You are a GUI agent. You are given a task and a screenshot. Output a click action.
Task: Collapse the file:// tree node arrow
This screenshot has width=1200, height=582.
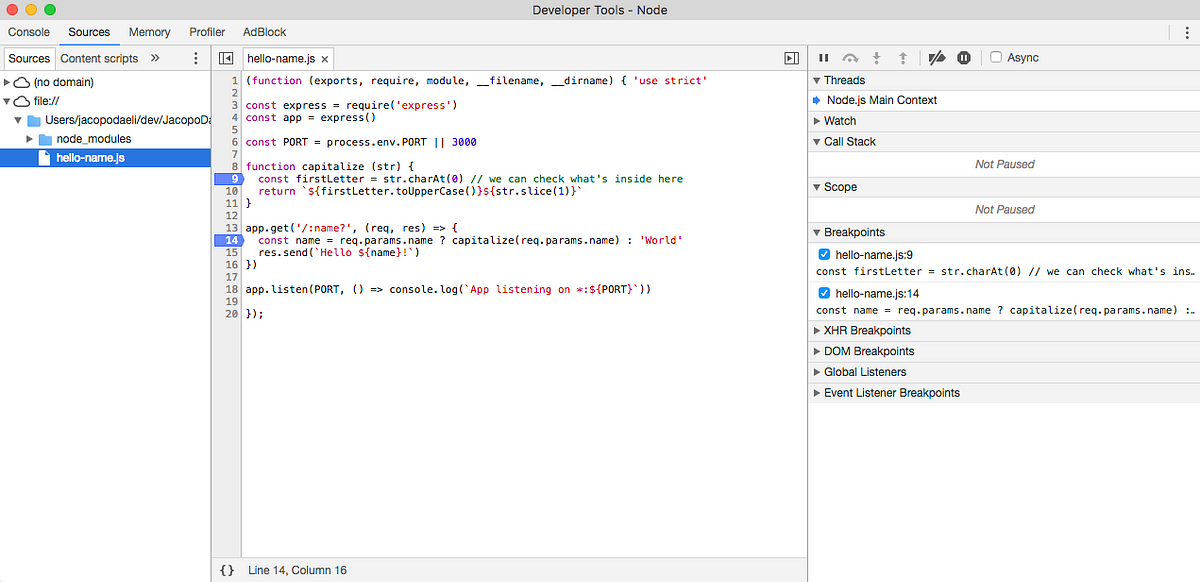click(8, 101)
